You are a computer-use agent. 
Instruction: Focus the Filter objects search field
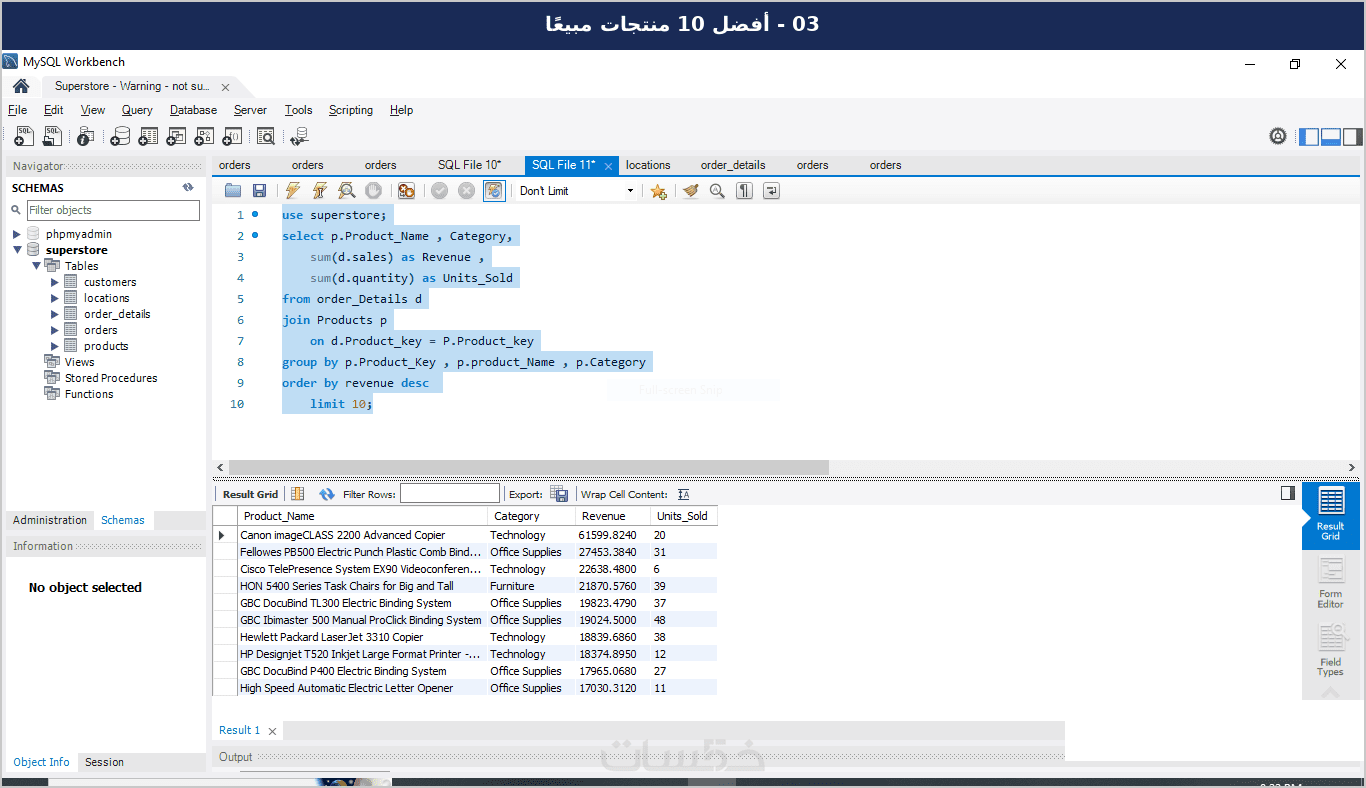point(113,210)
